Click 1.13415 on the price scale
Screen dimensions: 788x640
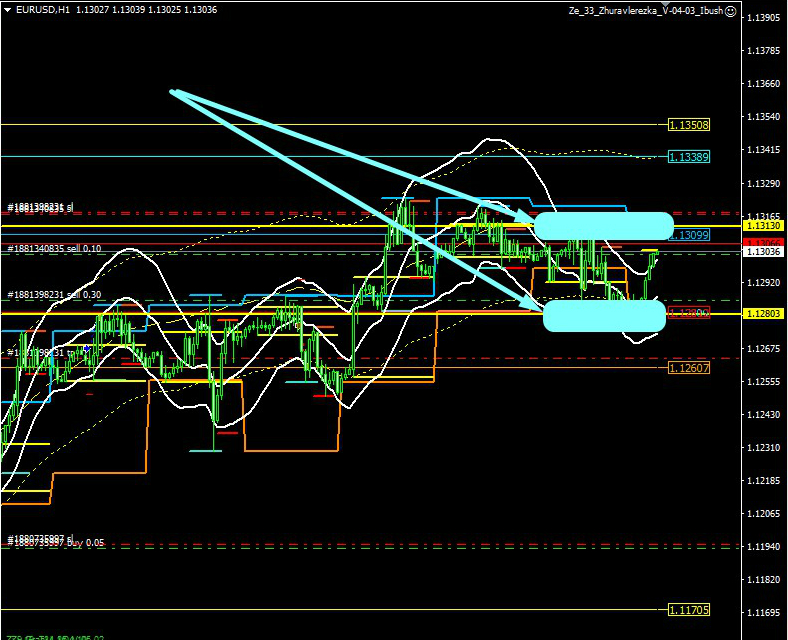coord(763,150)
